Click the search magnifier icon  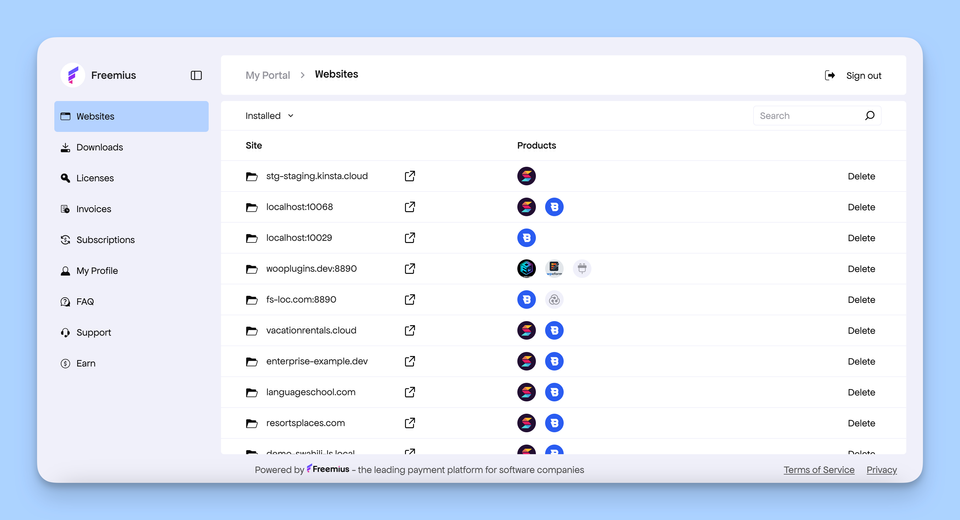pyautogui.click(x=869, y=116)
